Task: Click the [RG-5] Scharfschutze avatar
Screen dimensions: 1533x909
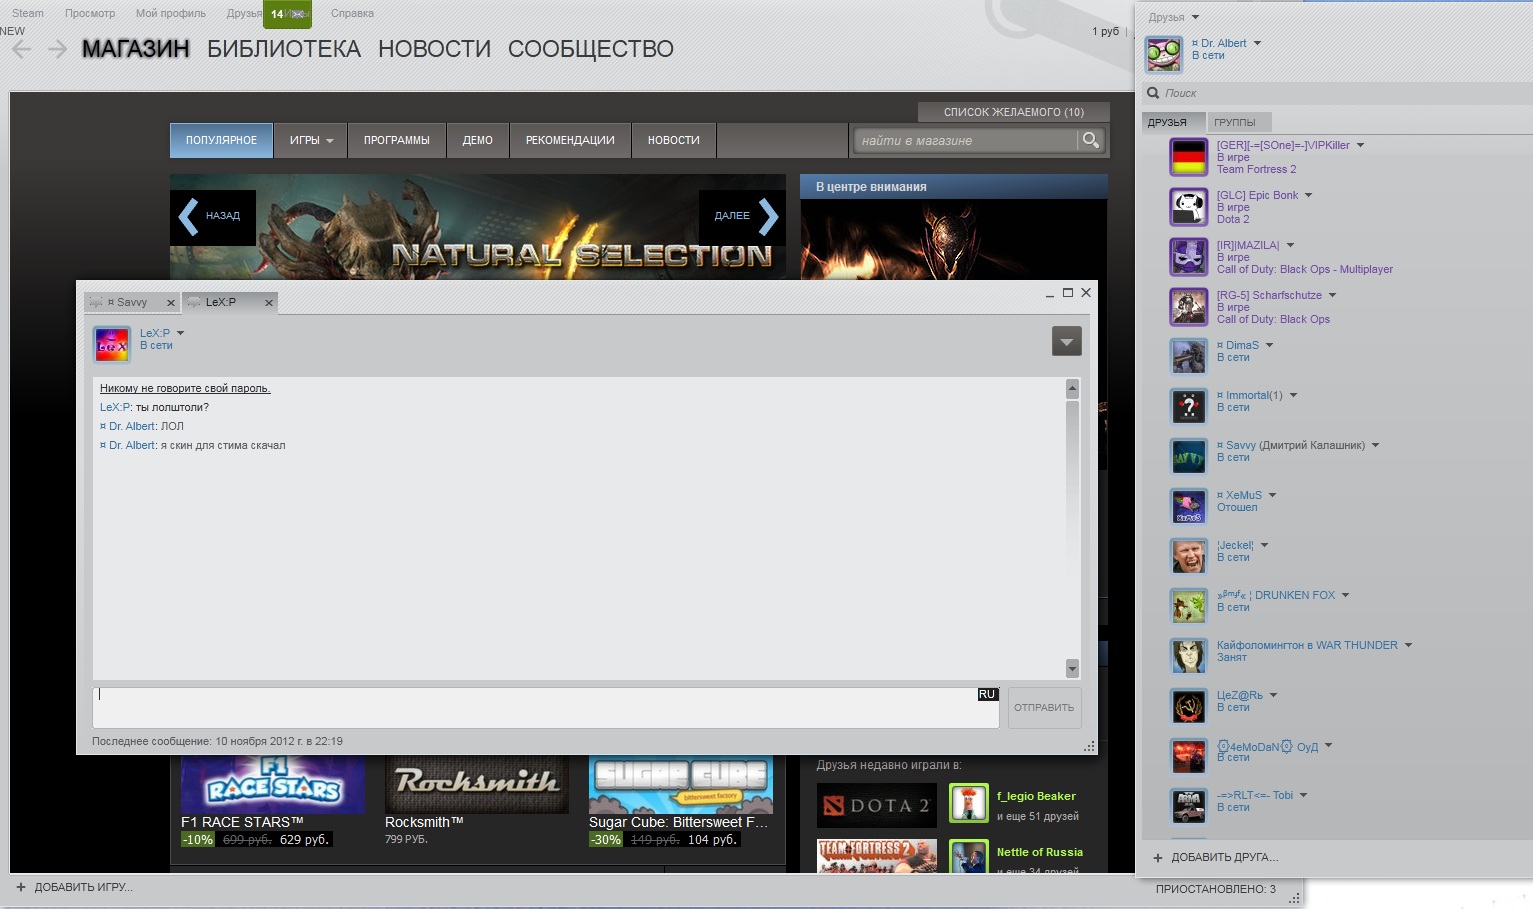Action: pos(1189,307)
